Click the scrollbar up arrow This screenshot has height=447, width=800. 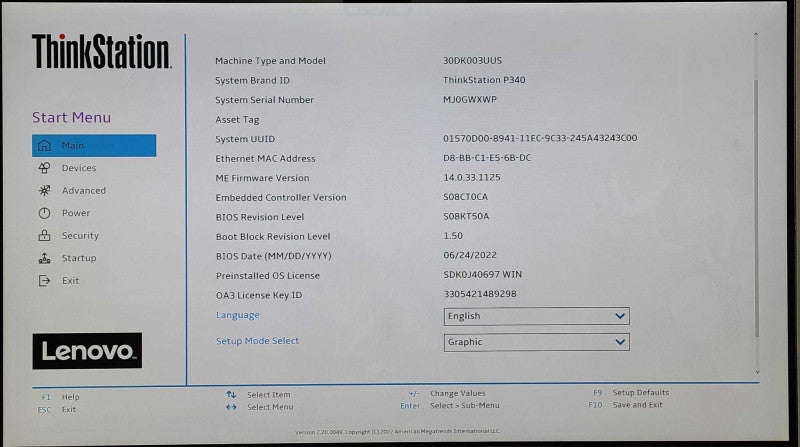click(756, 35)
